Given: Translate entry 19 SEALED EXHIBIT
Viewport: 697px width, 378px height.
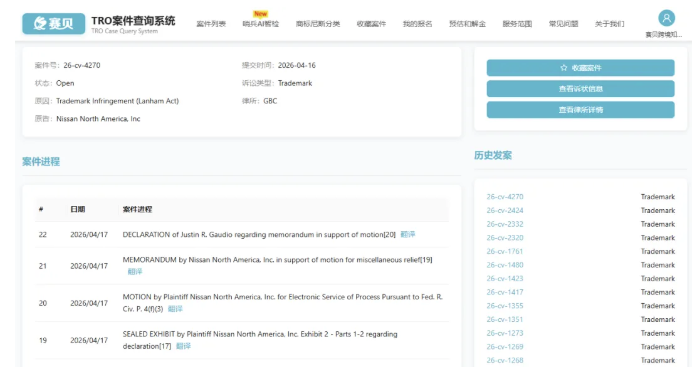Looking at the screenshot, I should pyautogui.click(x=183, y=346).
